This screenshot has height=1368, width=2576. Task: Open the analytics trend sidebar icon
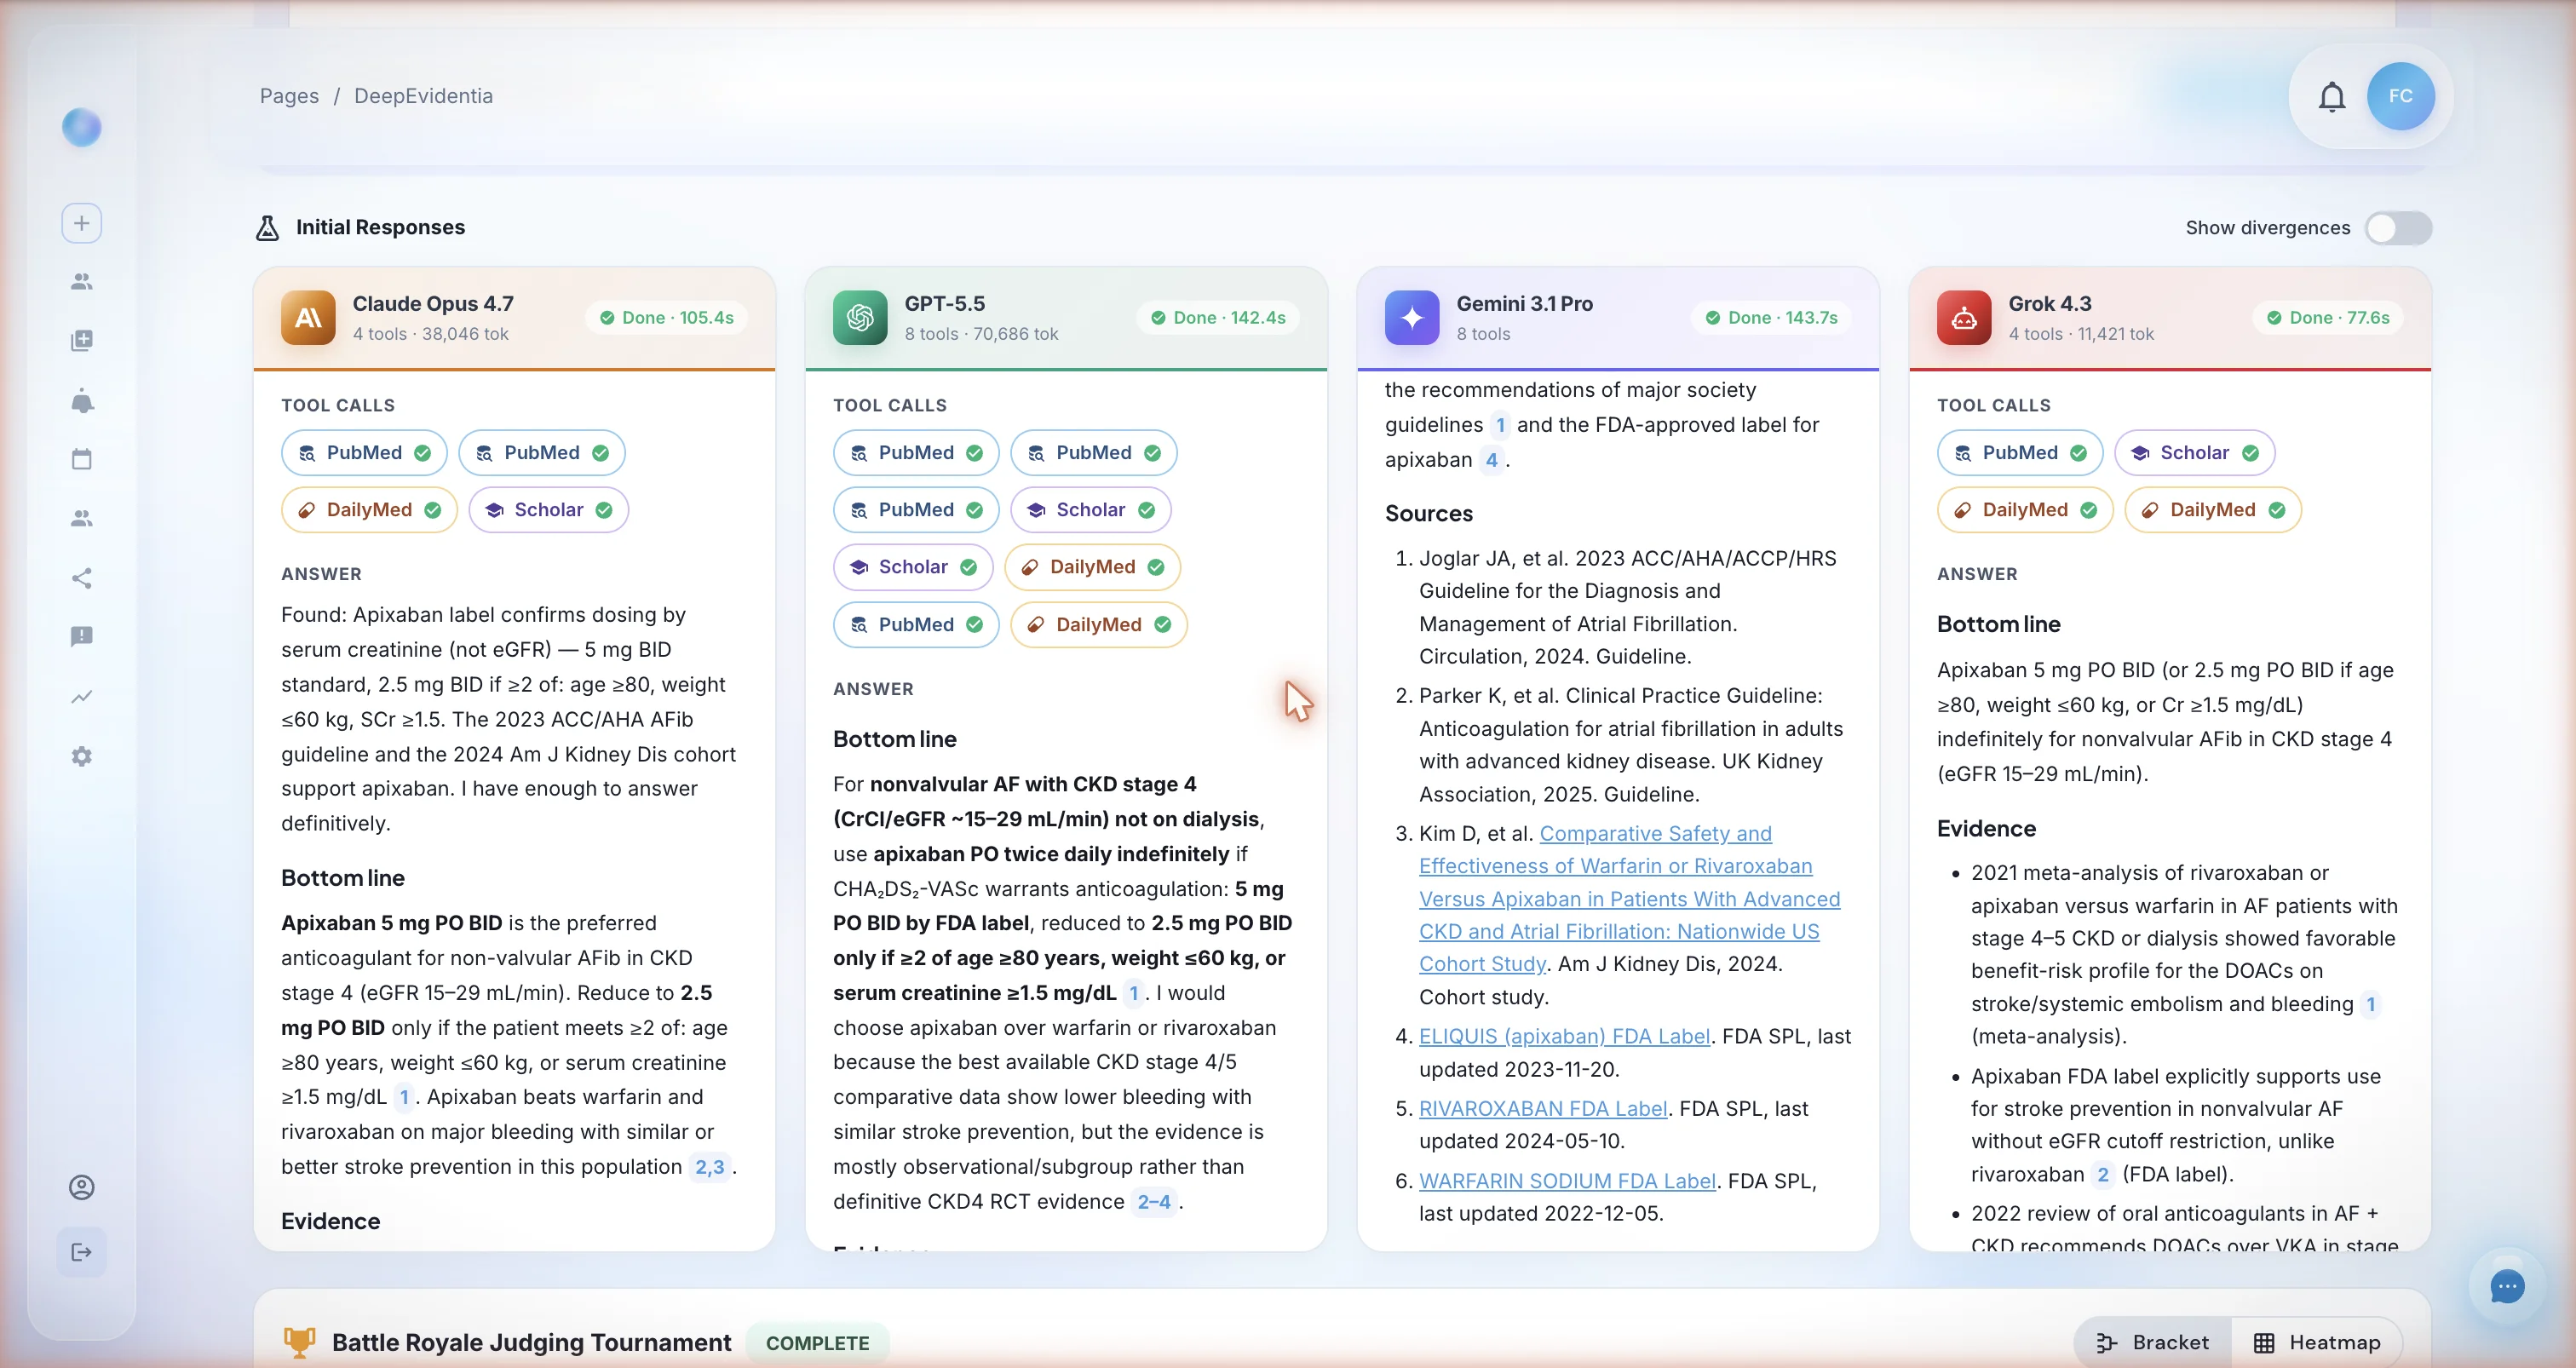(82, 696)
